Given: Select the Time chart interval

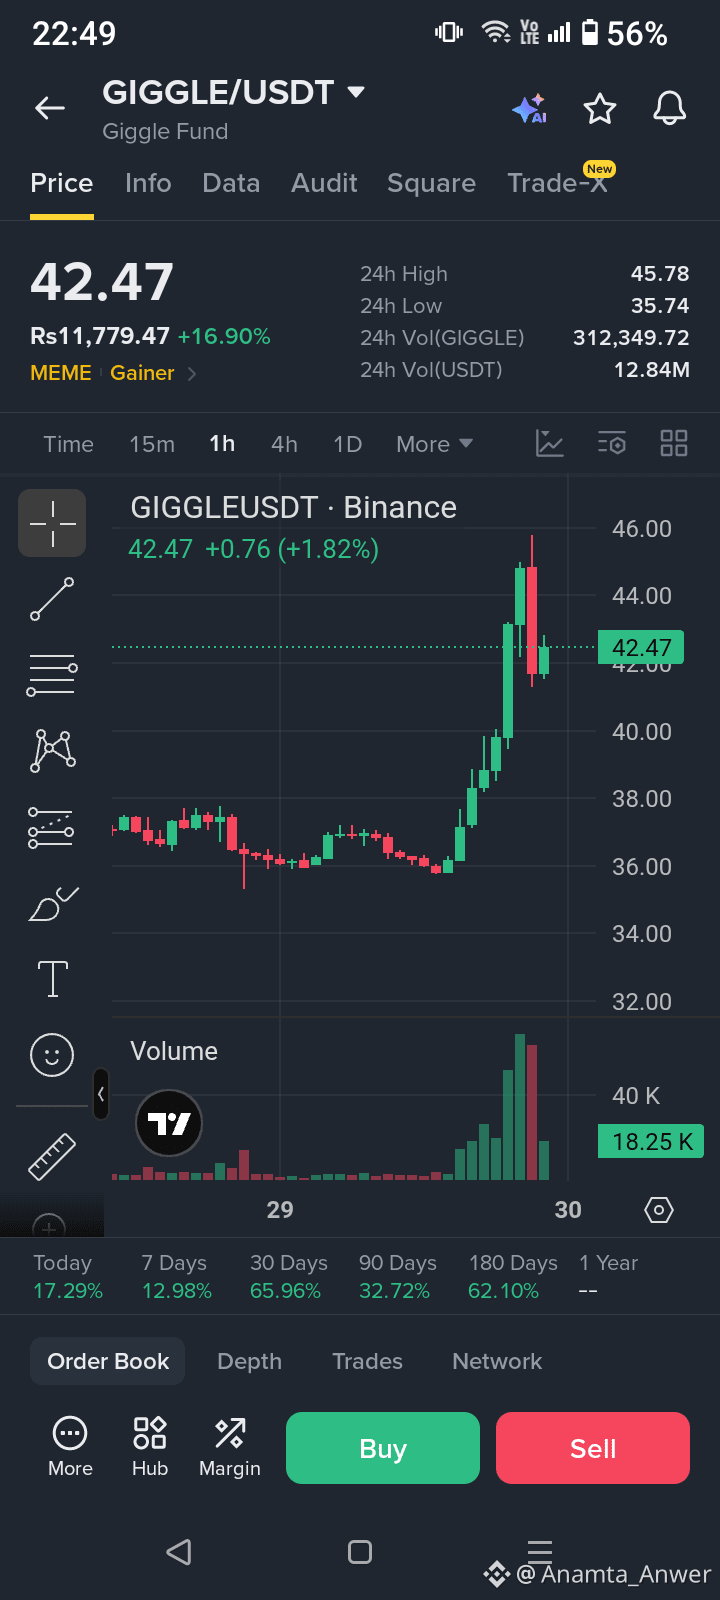Looking at the screenshot, I should (x=68, y=444).
